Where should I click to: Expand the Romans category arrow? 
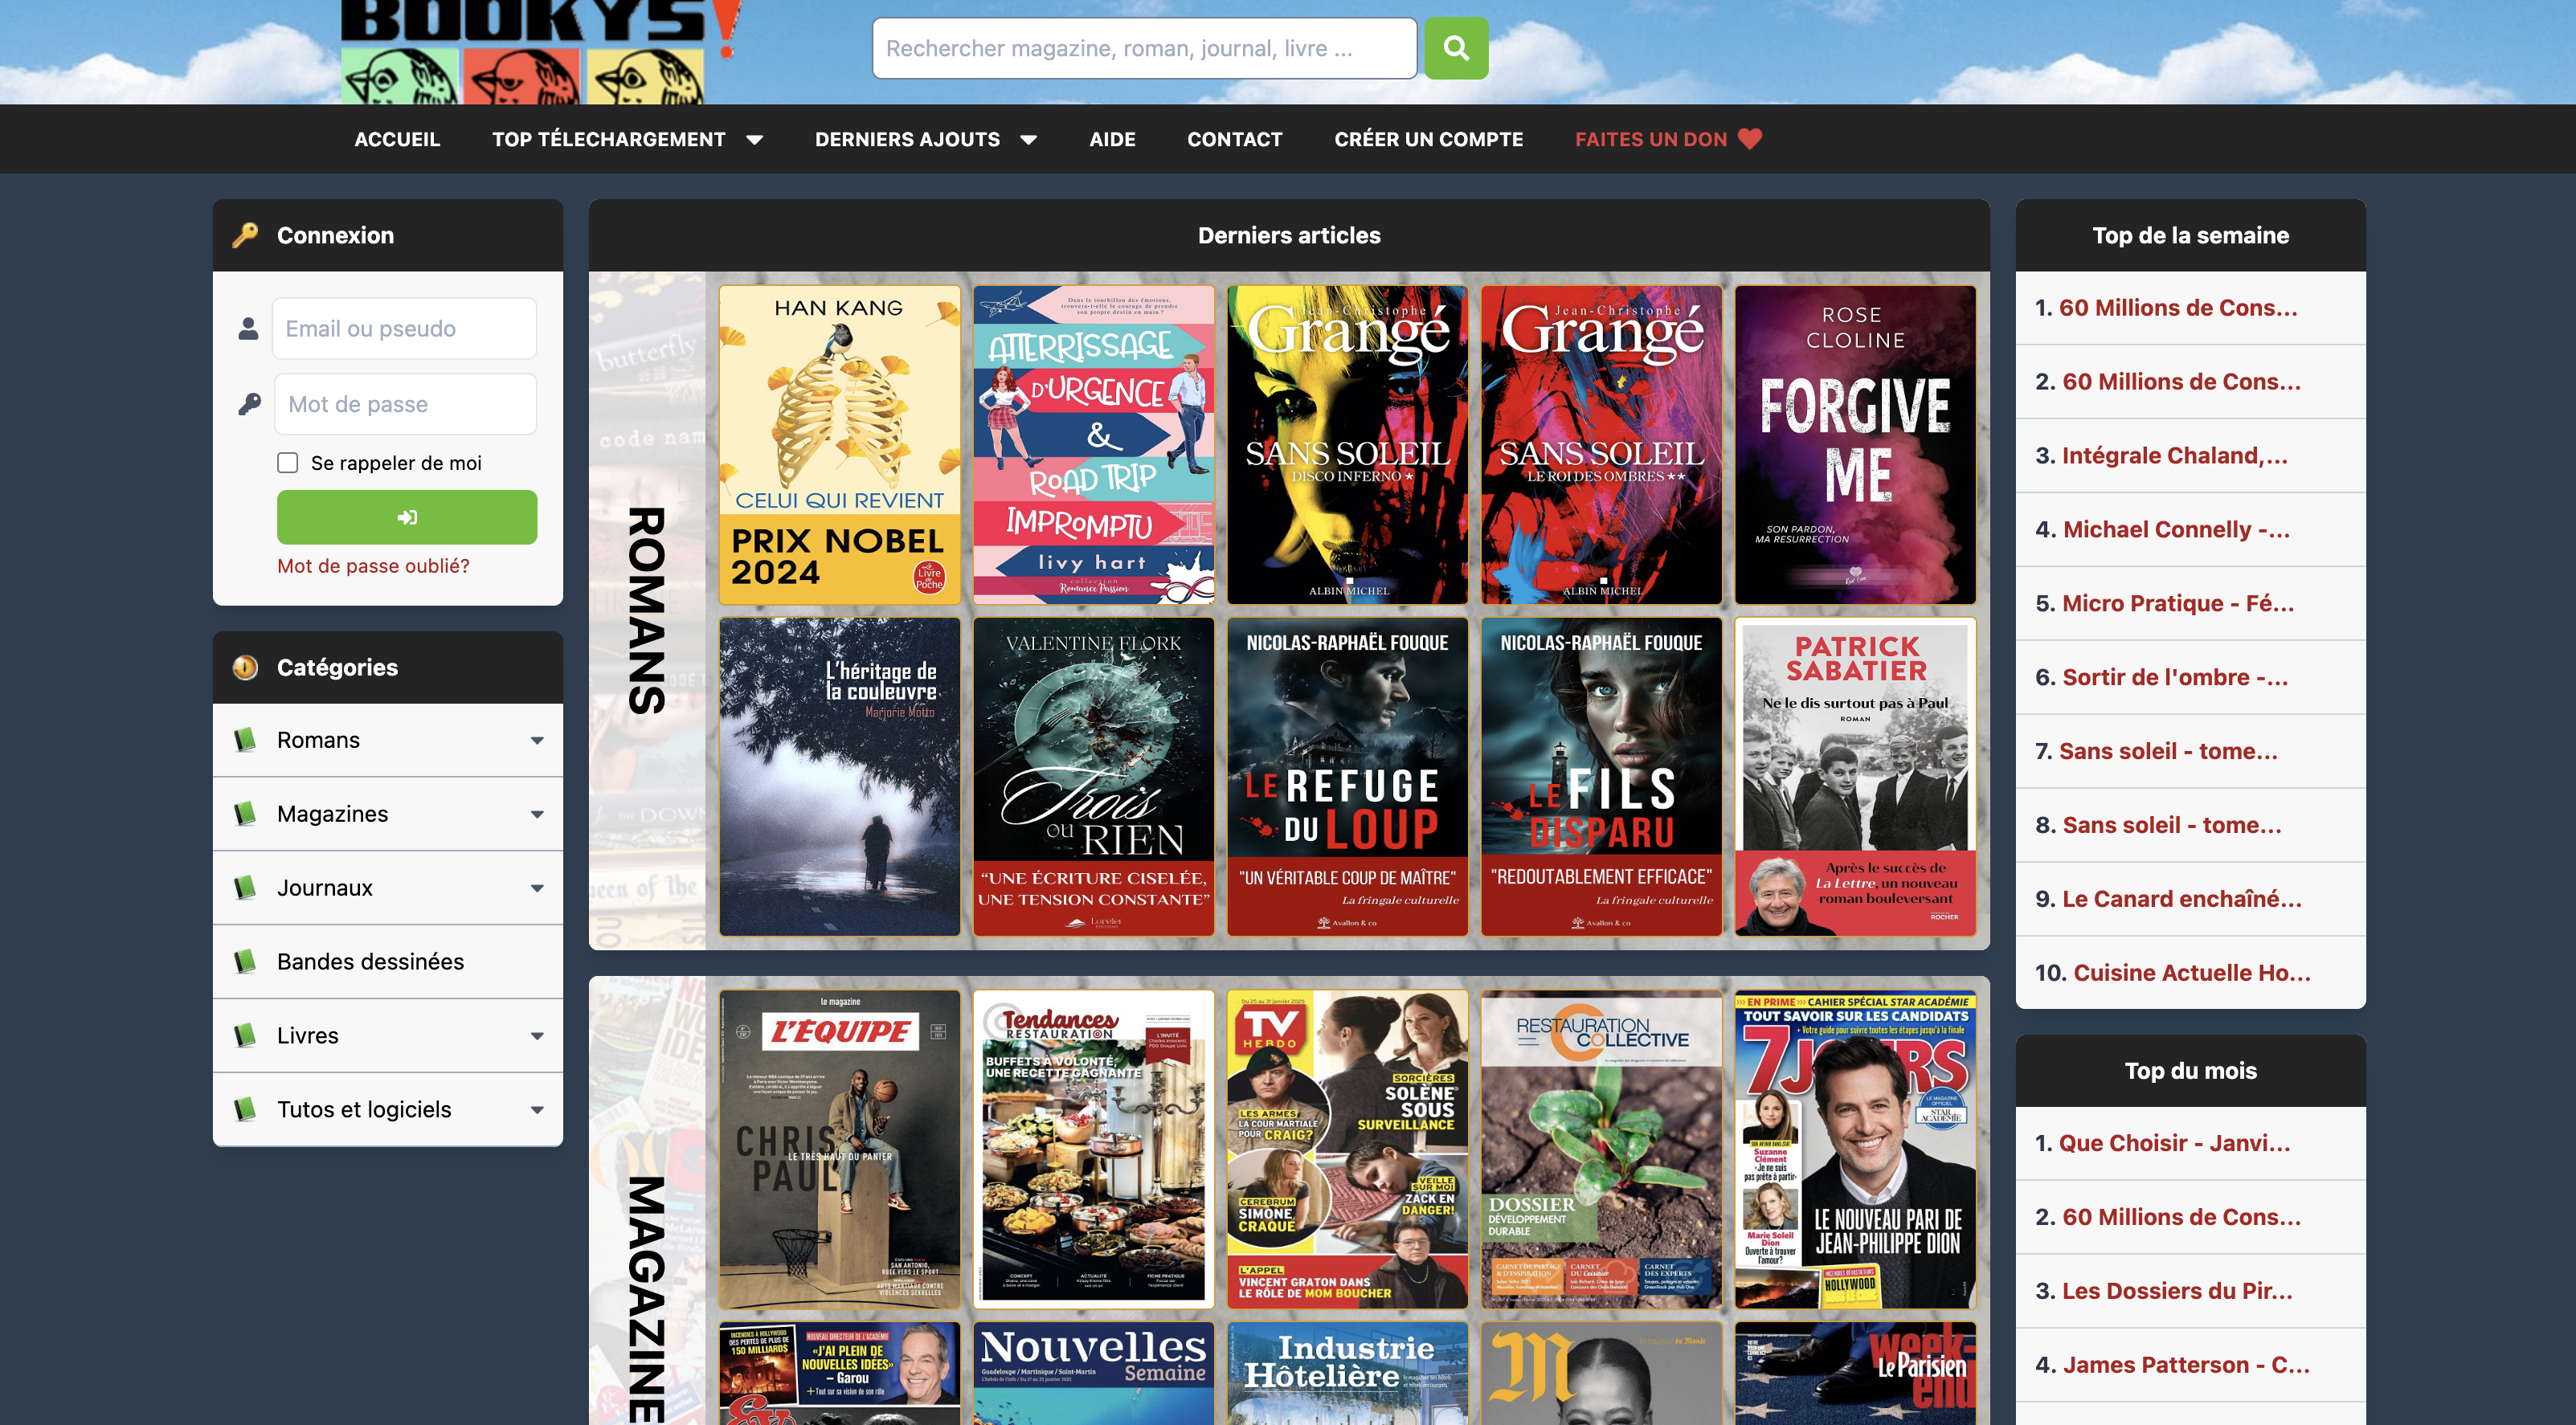[x=537, y=741]
